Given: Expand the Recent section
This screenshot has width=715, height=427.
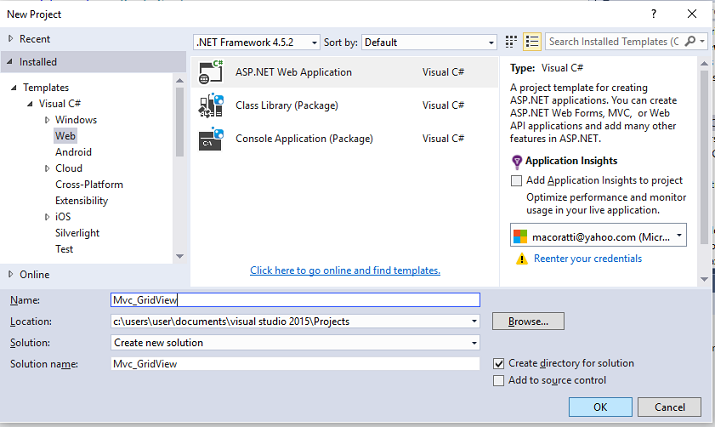Looking at the screenshot, I should click(10, 39).
